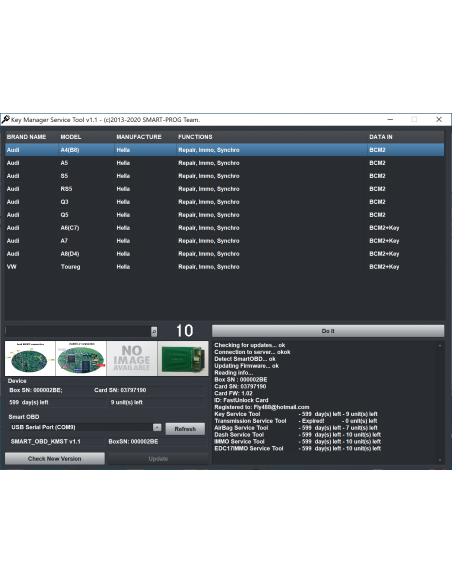Click the search magnifier icon

click(154, 331)
